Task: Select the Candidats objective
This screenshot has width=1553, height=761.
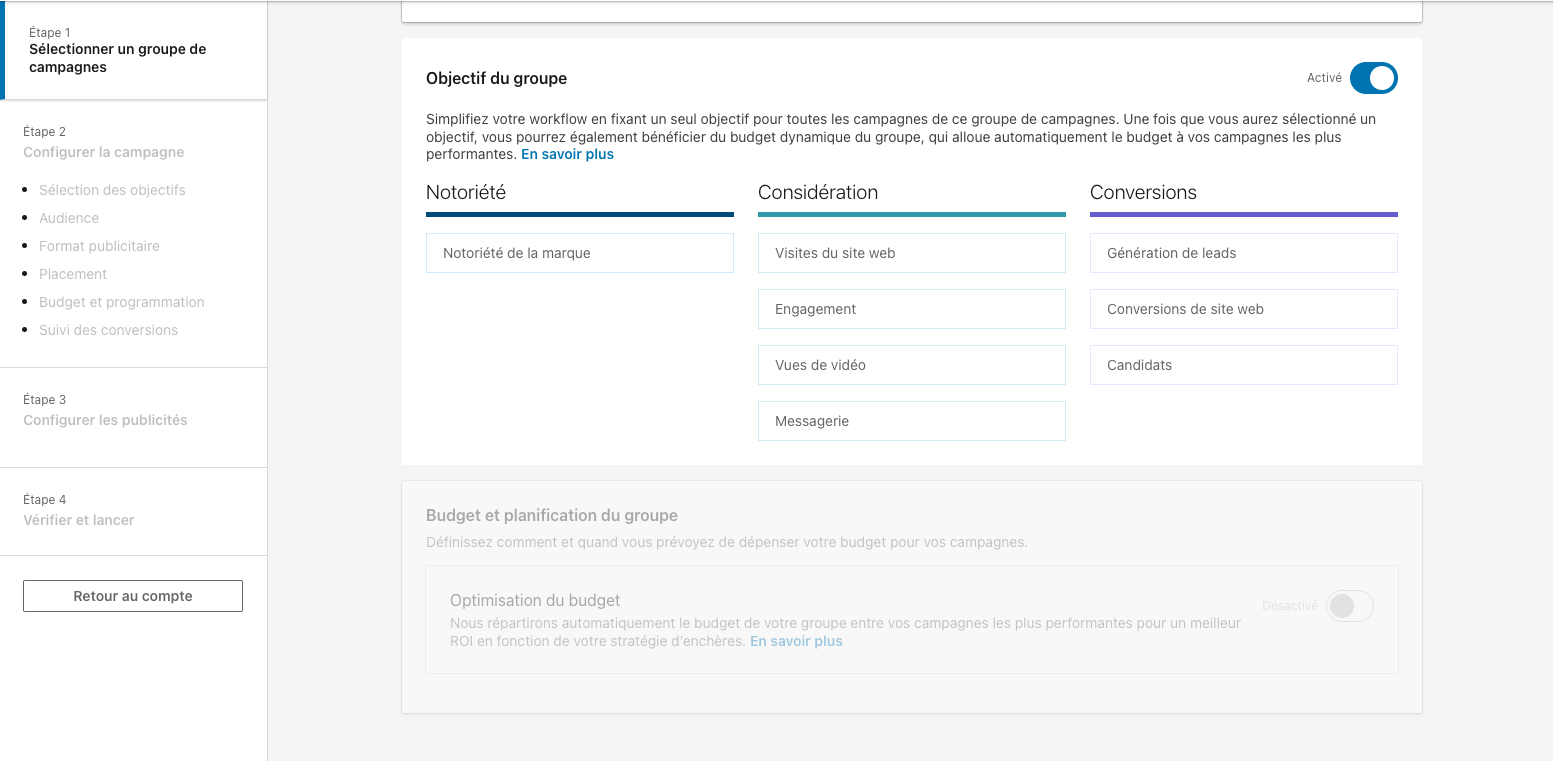Action: (x=1243, y=365)
